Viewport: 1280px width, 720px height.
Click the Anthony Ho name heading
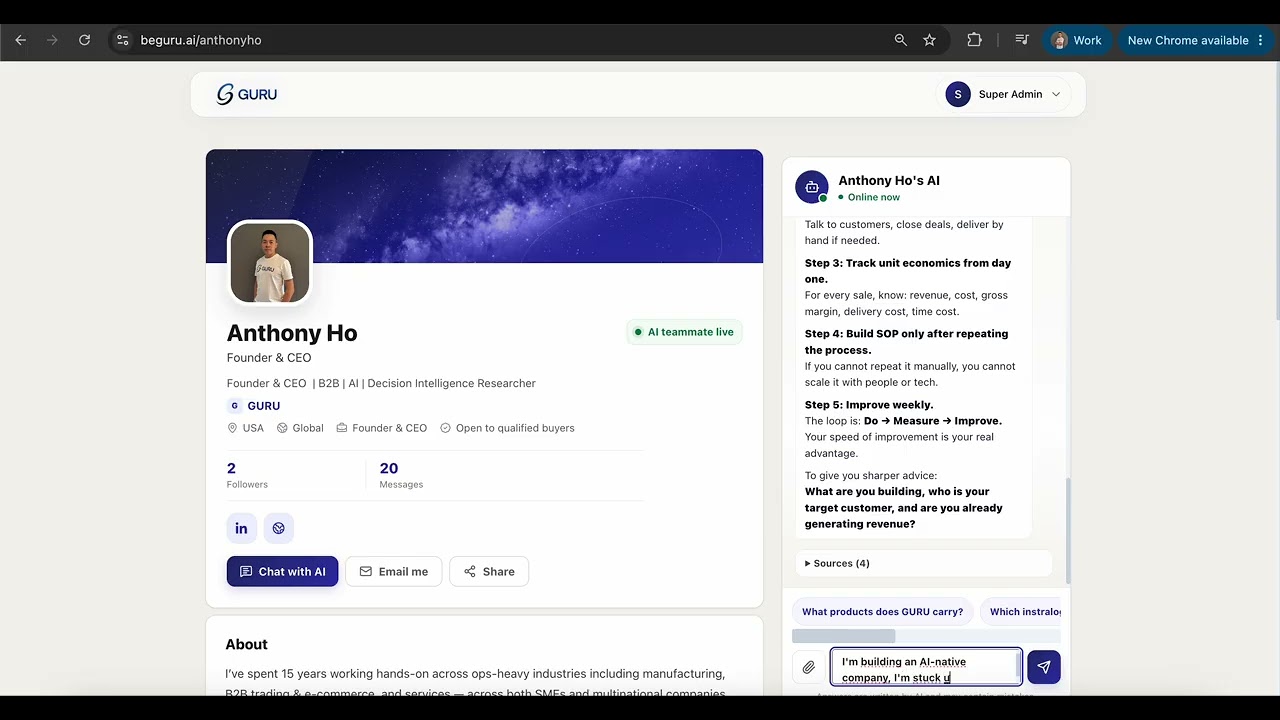(292, 333)
